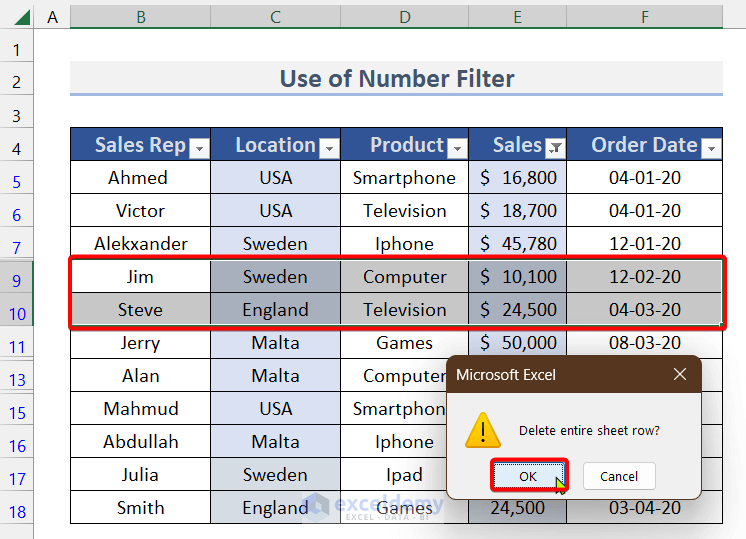
Task: Open the Location filter dropdown
Action: [x=329, y=148]
